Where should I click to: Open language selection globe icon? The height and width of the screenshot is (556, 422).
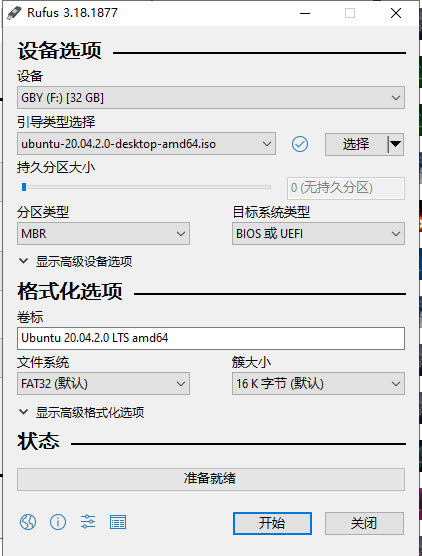tap(28, 522)
